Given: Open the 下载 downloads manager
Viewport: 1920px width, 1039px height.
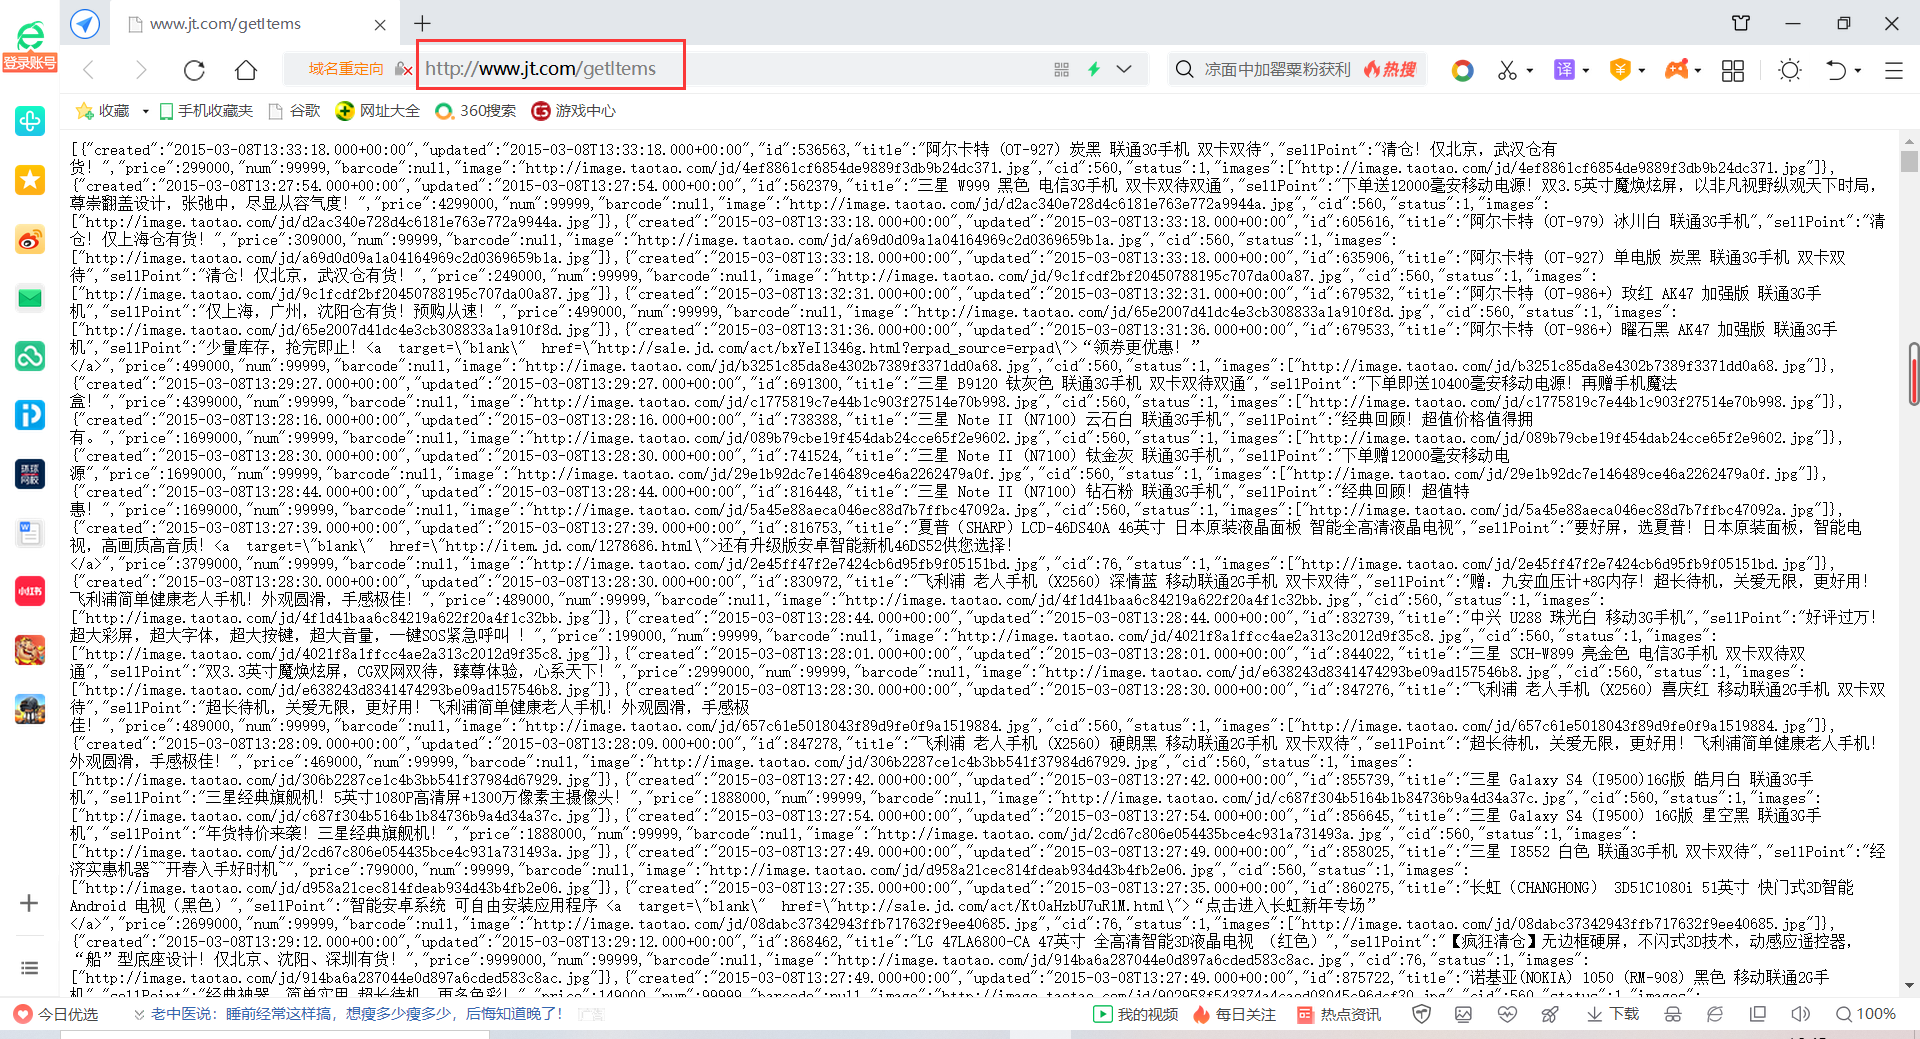Looking at the screenshot, I should [x=1613, y=1014].
